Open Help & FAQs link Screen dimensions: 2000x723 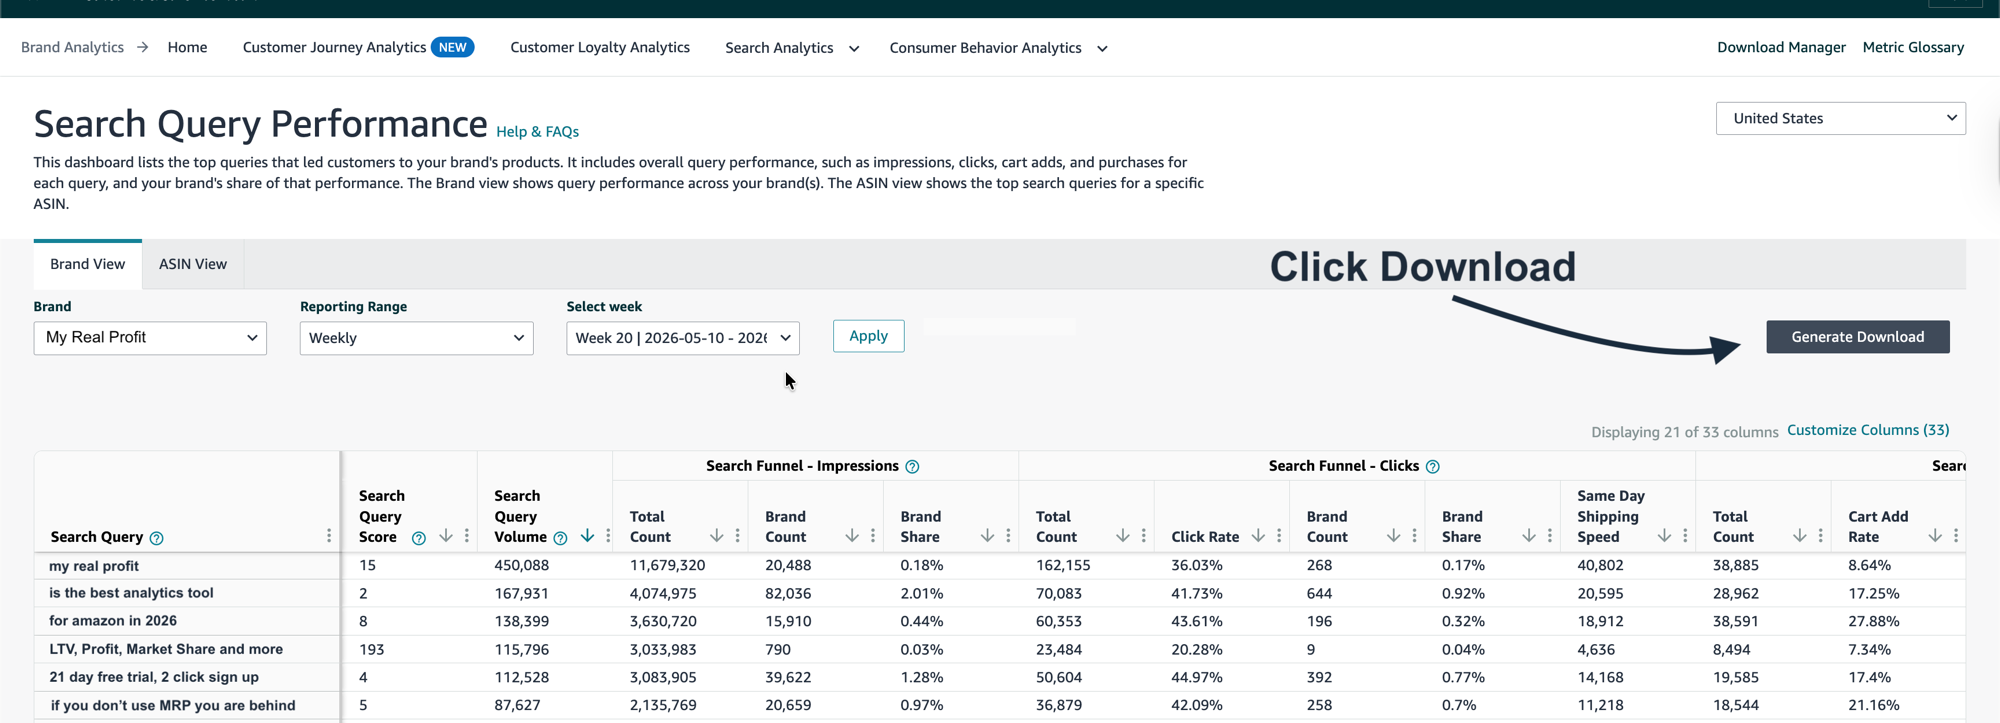point(537,132)
